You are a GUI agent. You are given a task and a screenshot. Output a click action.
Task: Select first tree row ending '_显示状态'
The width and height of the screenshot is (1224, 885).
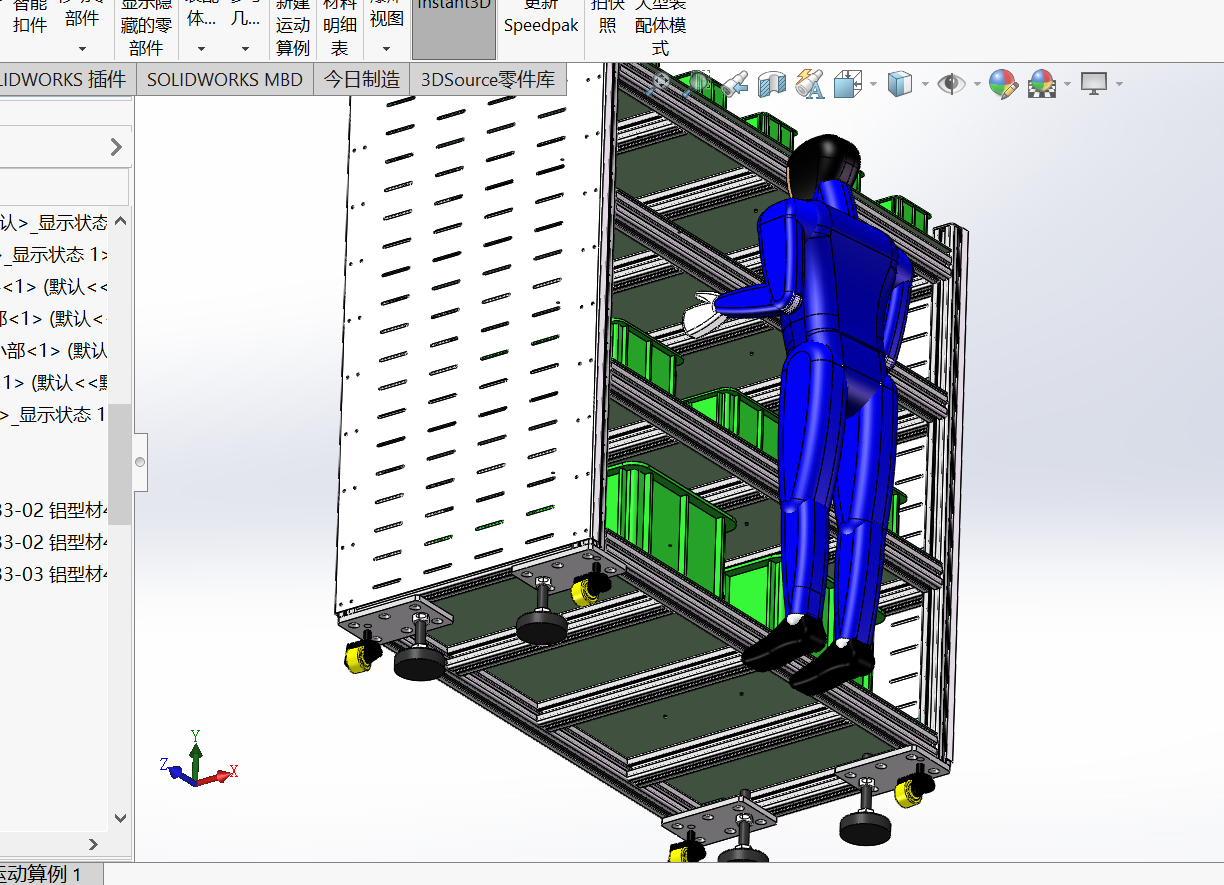(x=54, y=223)
